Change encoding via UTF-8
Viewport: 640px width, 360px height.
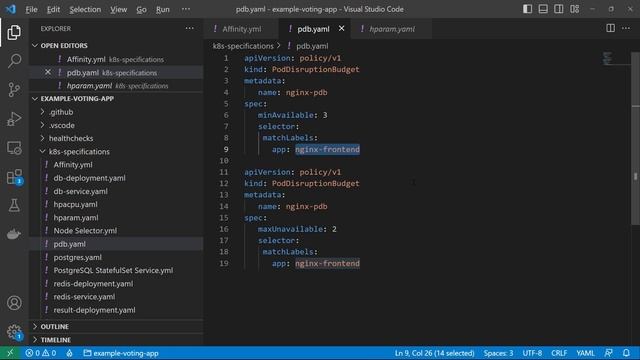coord(532,353)
